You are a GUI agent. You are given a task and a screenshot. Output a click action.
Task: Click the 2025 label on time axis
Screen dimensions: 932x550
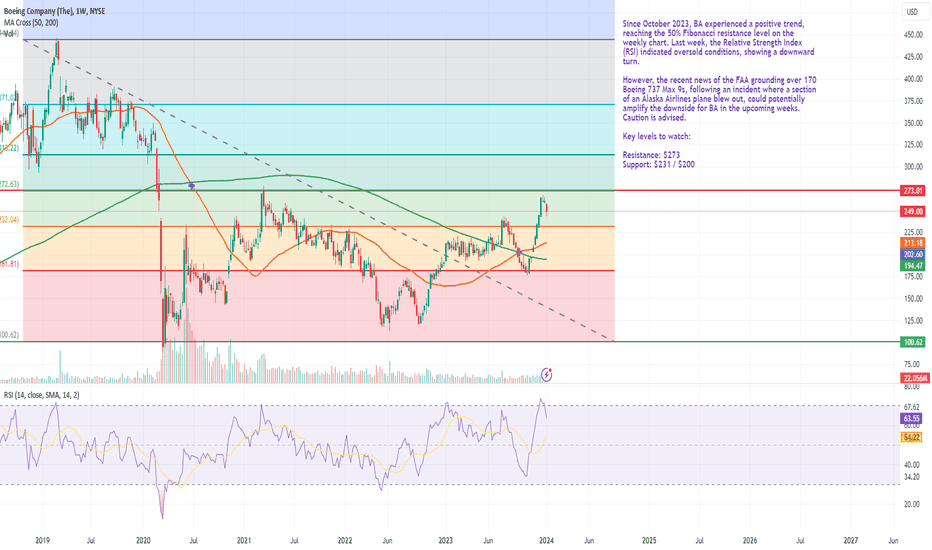[649, 540]
